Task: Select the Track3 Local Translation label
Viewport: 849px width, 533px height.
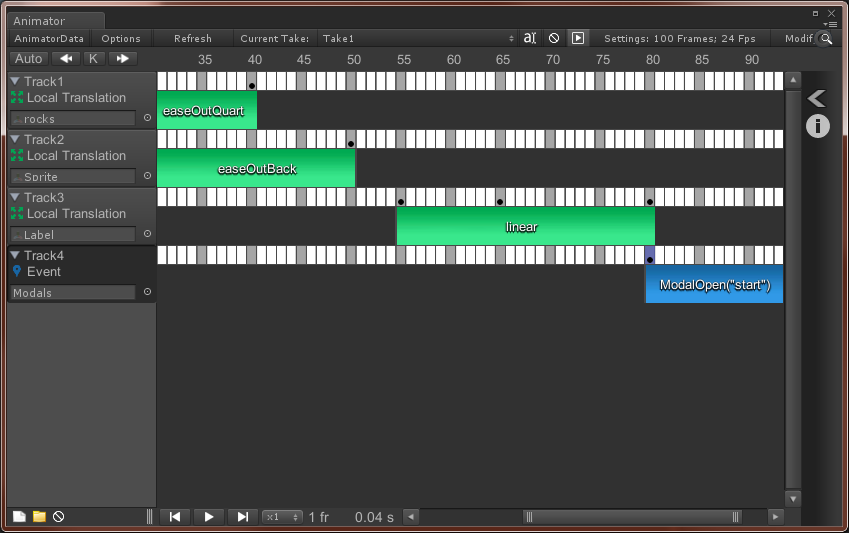Action: tap(76, 213)
